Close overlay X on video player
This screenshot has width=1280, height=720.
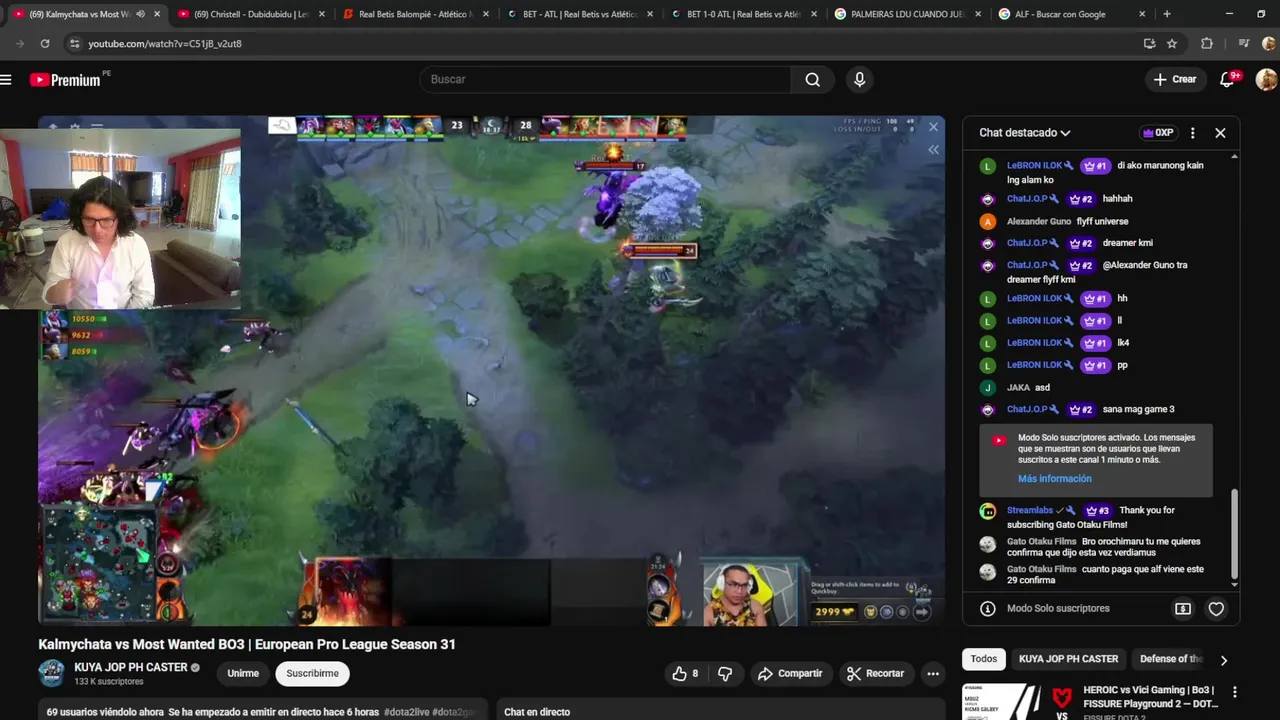(x=933, y=127)
